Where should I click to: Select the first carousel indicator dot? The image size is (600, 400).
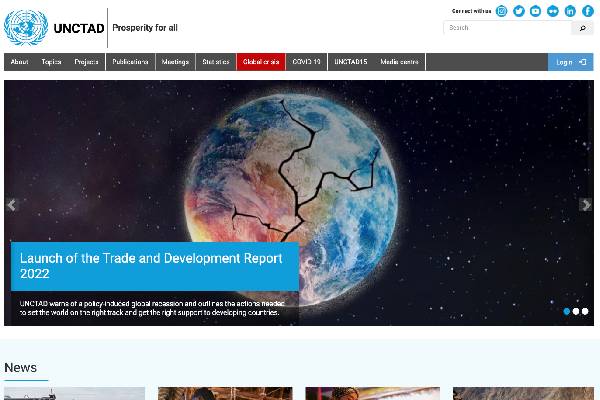click(x=567, y=311)
